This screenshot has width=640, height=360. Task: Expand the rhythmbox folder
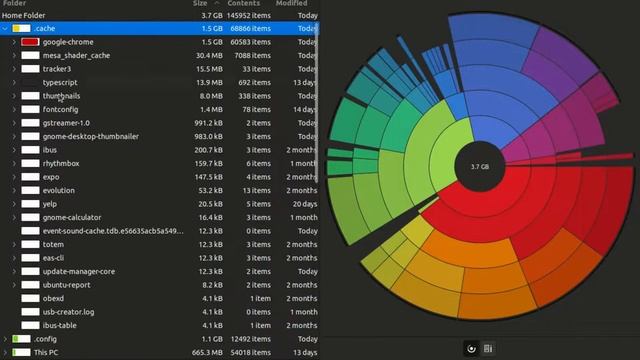pos(14,163)
